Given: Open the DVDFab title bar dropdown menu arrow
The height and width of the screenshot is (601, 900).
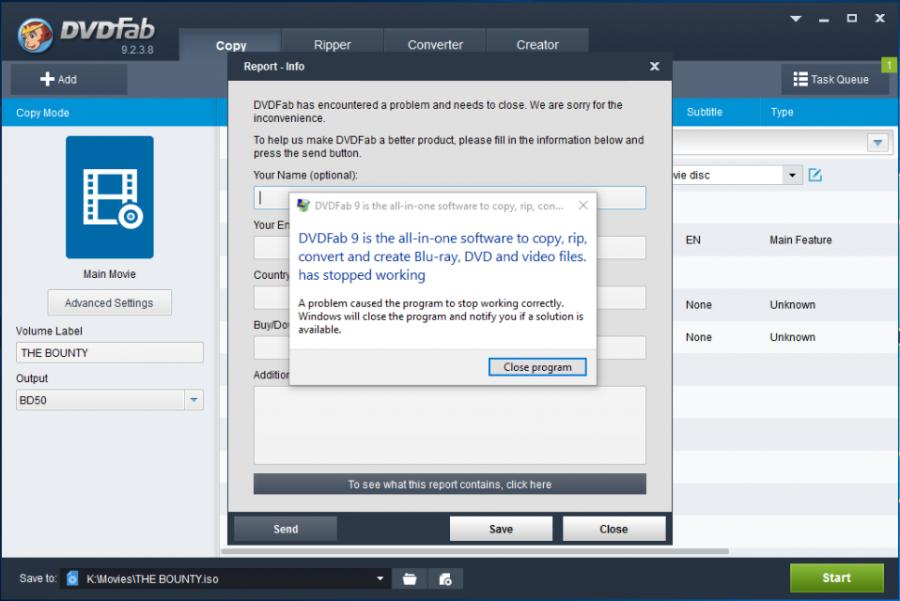Looking at the screenshot, I should (796, 19).
